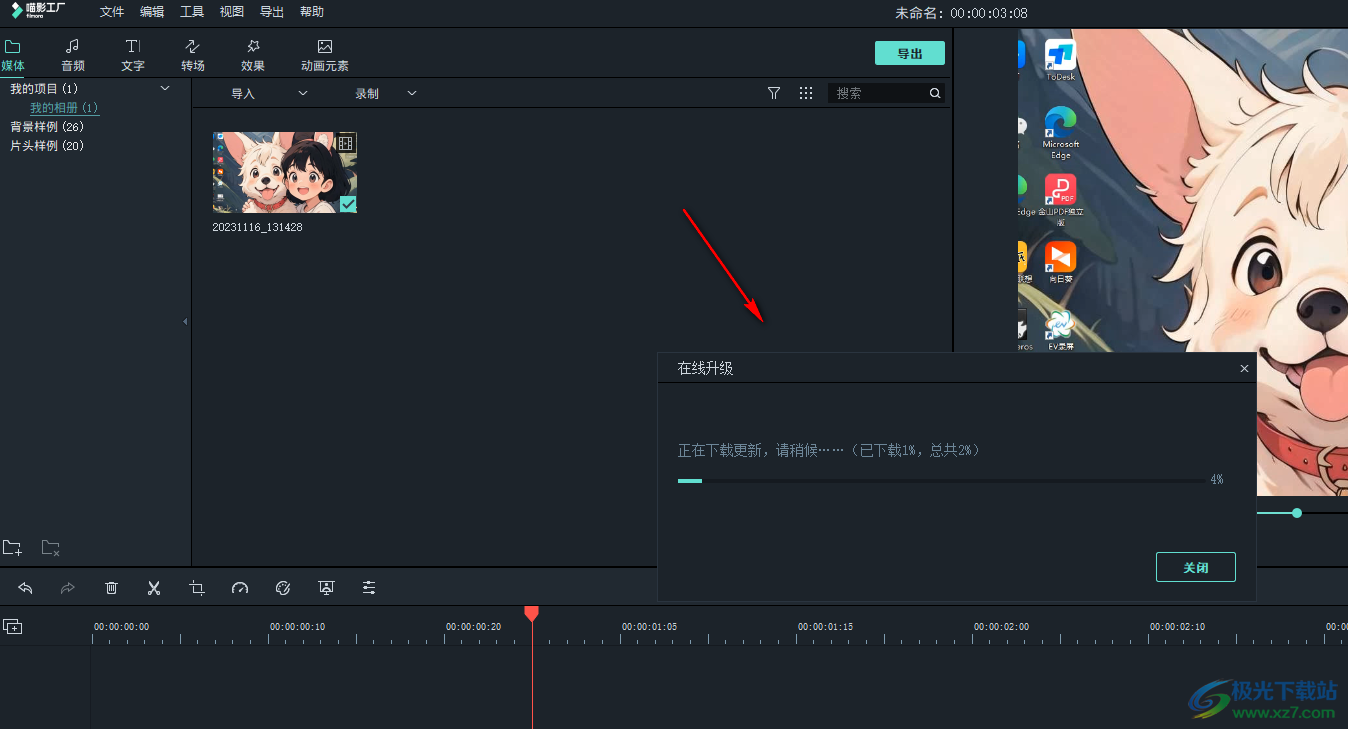Image resolution: width=1348 pixels, height=729 pixels.
Task: Click the search magnifier icon
Action: pyautogui.click(x=935, y=93)
